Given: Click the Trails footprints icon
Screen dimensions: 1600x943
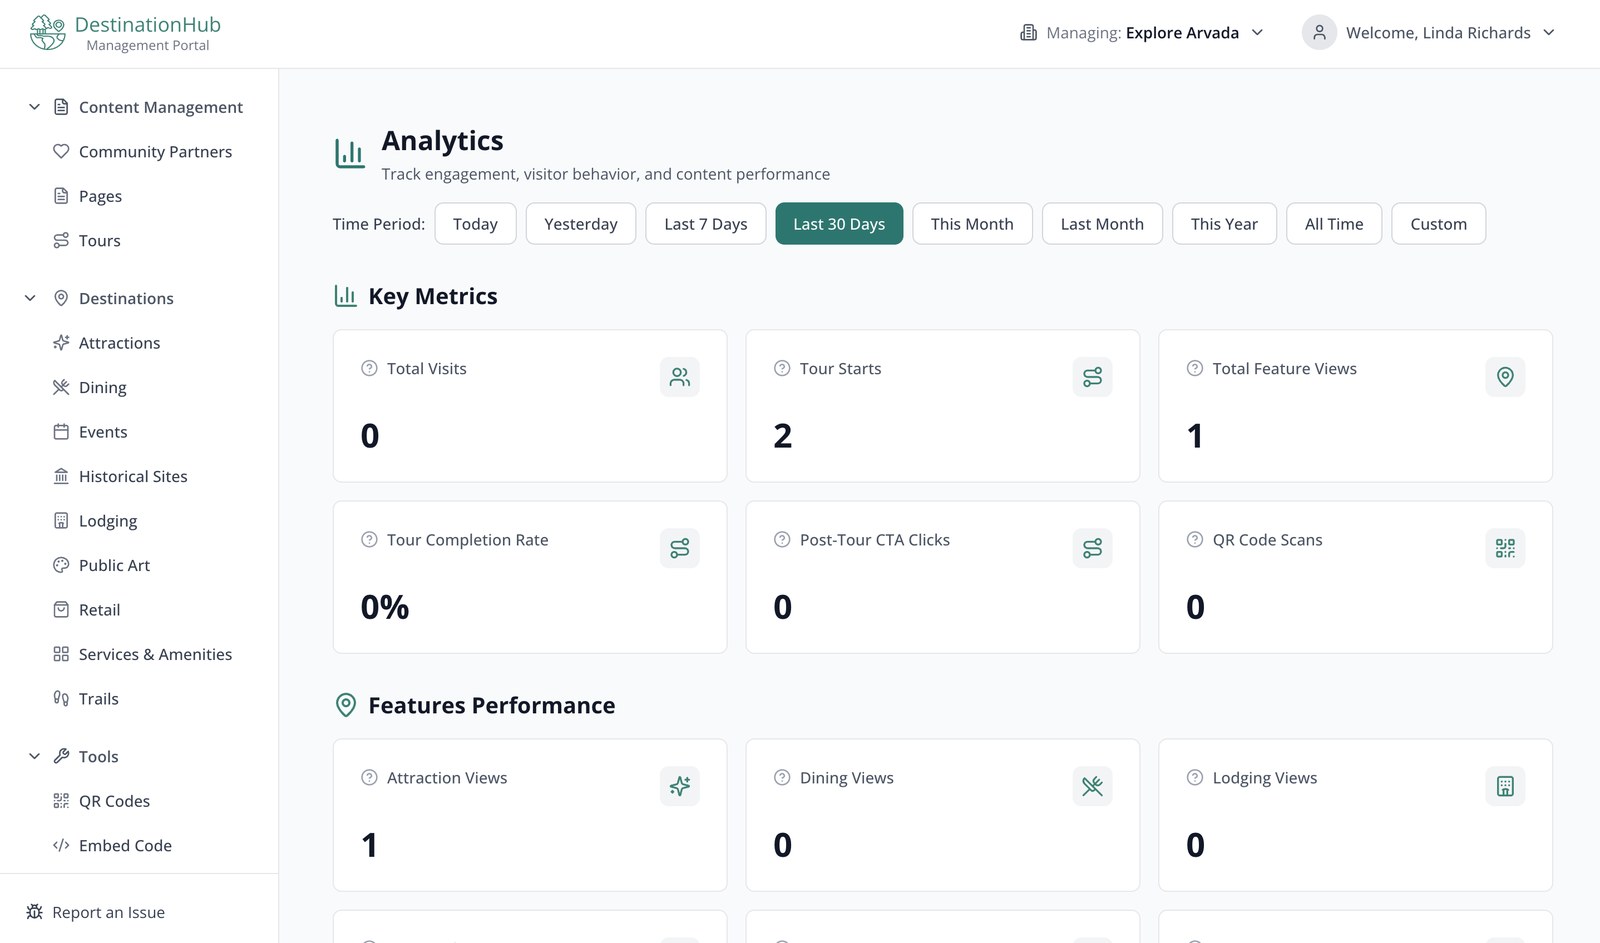Looking at the screenshot, I should [x=61, y=699].
